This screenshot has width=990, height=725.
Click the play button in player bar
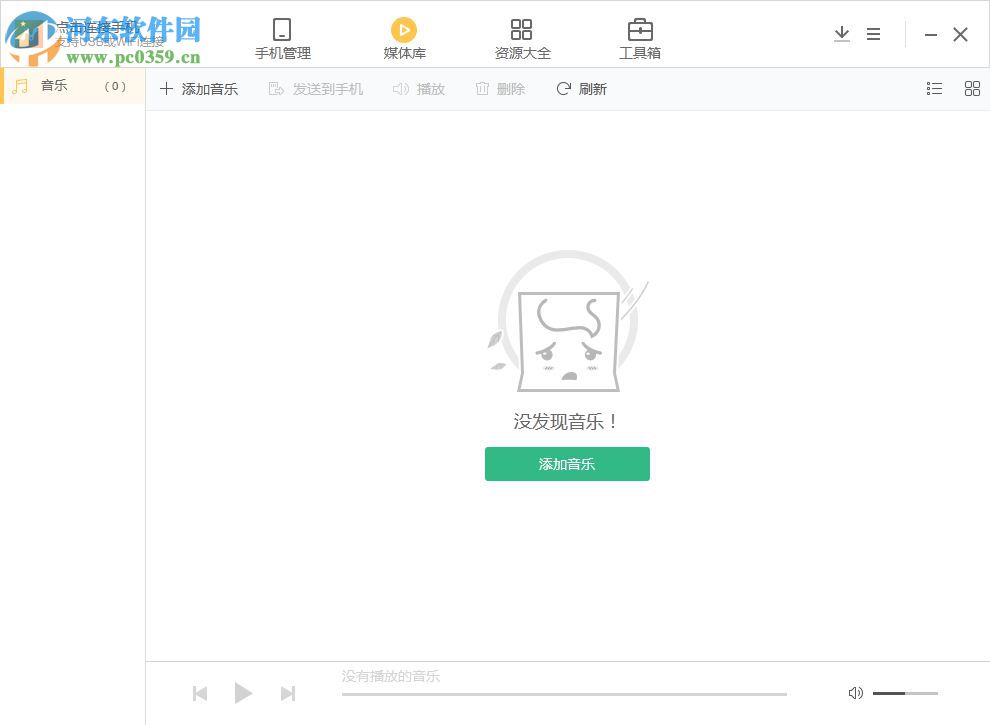click(244, 693)
